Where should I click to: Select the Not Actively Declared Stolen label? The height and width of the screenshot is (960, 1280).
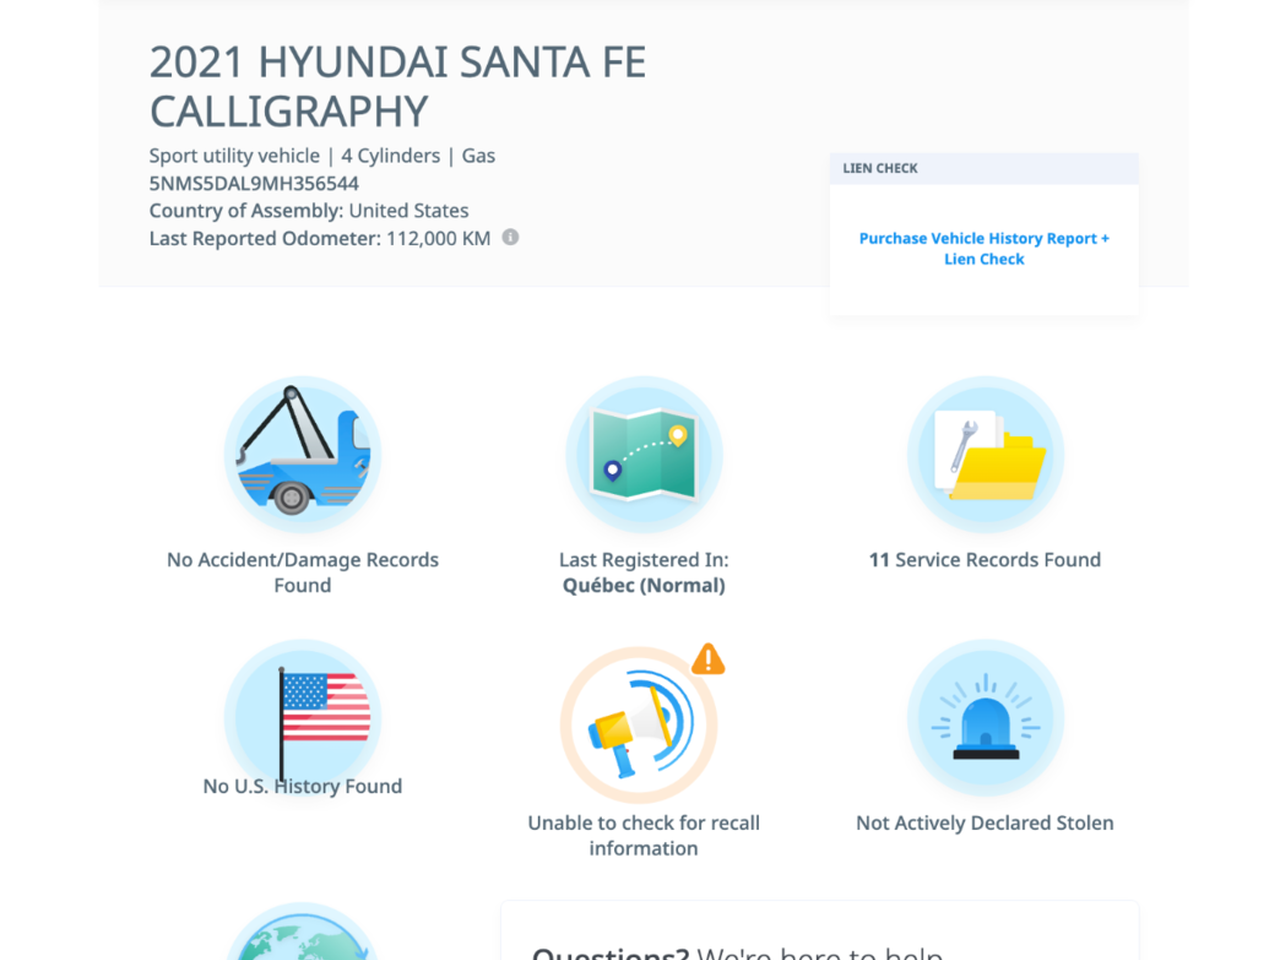click(x=985, y=823)
